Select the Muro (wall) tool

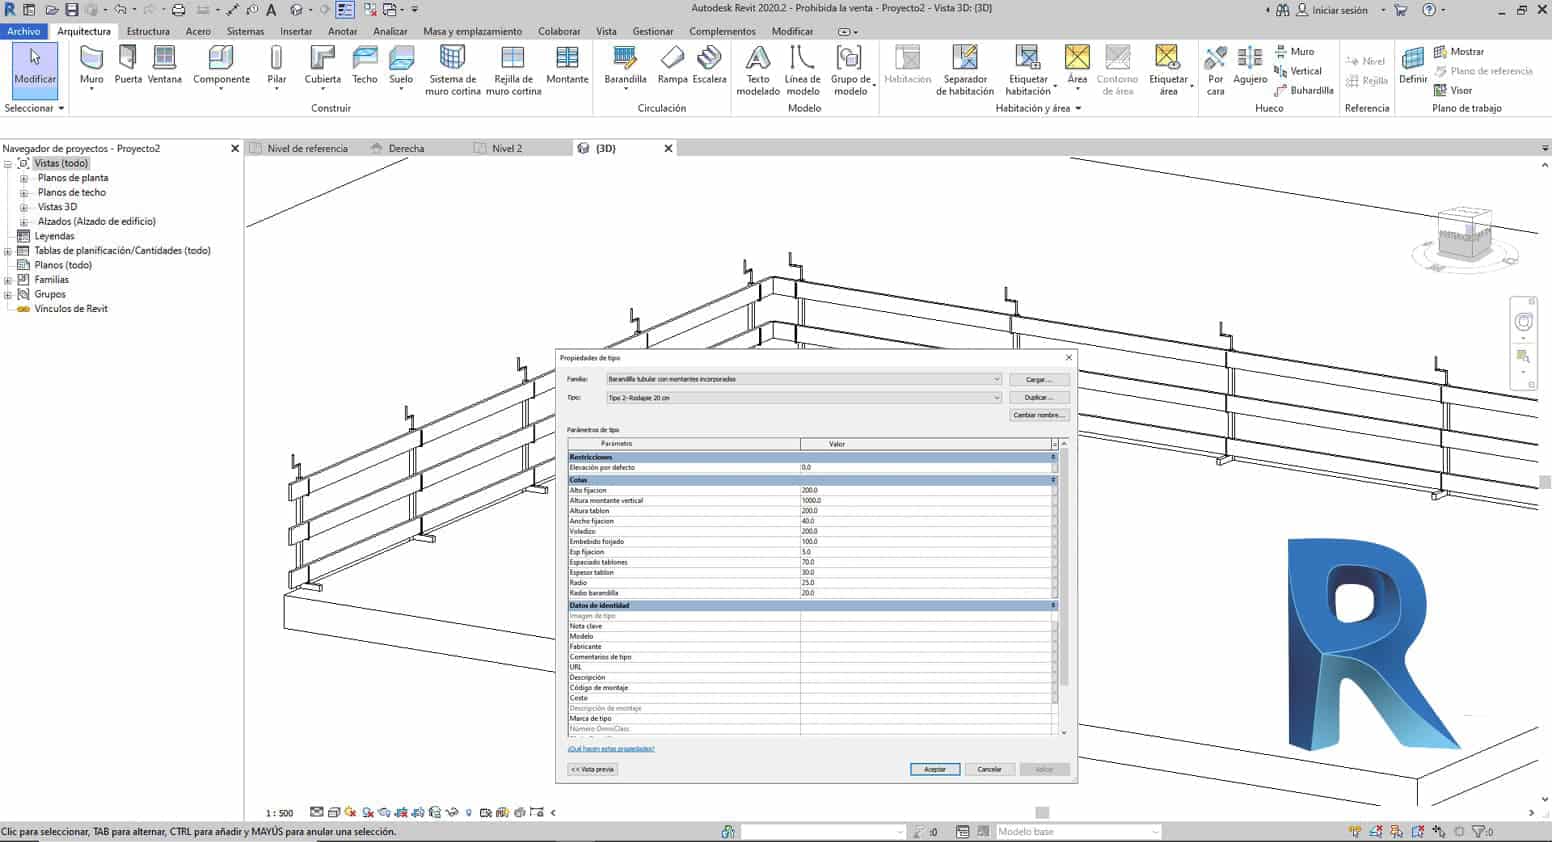point(91,66)
